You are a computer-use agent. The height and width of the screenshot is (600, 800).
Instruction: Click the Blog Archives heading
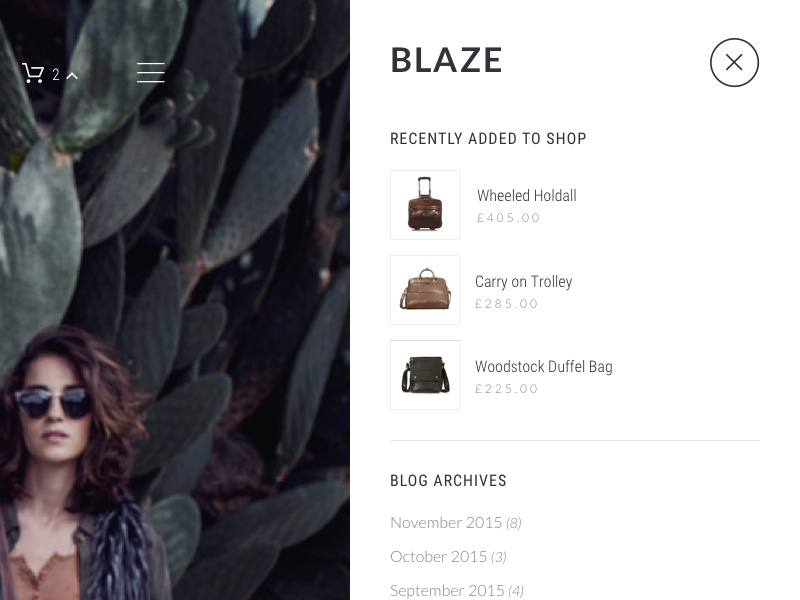pos(448,481)
